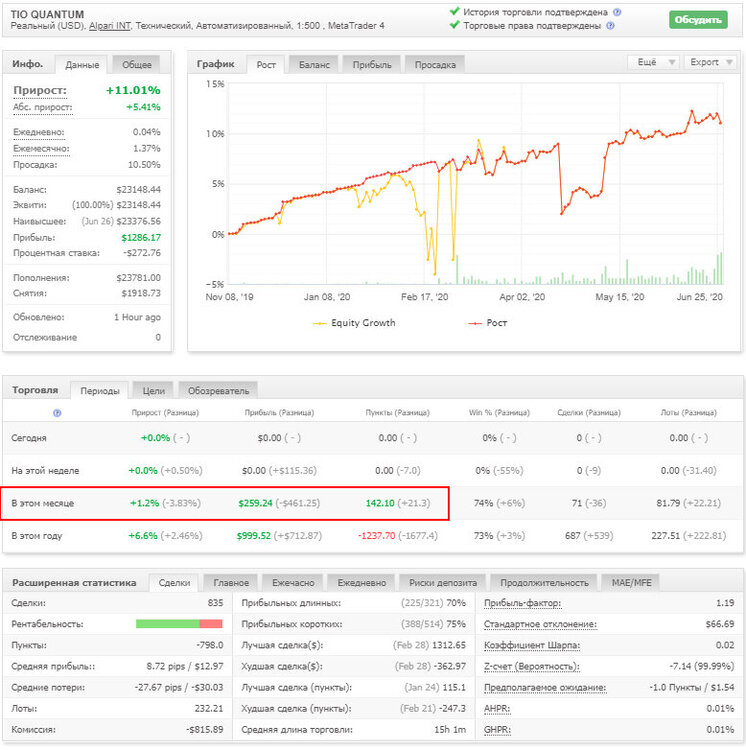746x750 pixels.
Task: Open the Обозреватель tab
Action: coord(219,391)
